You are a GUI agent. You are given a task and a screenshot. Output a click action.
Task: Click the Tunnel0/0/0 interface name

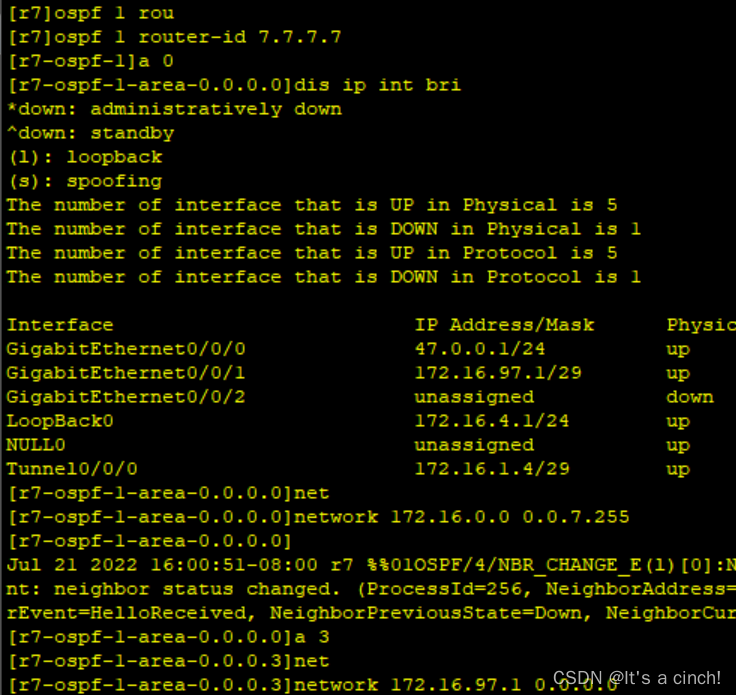tap(72, 469)
